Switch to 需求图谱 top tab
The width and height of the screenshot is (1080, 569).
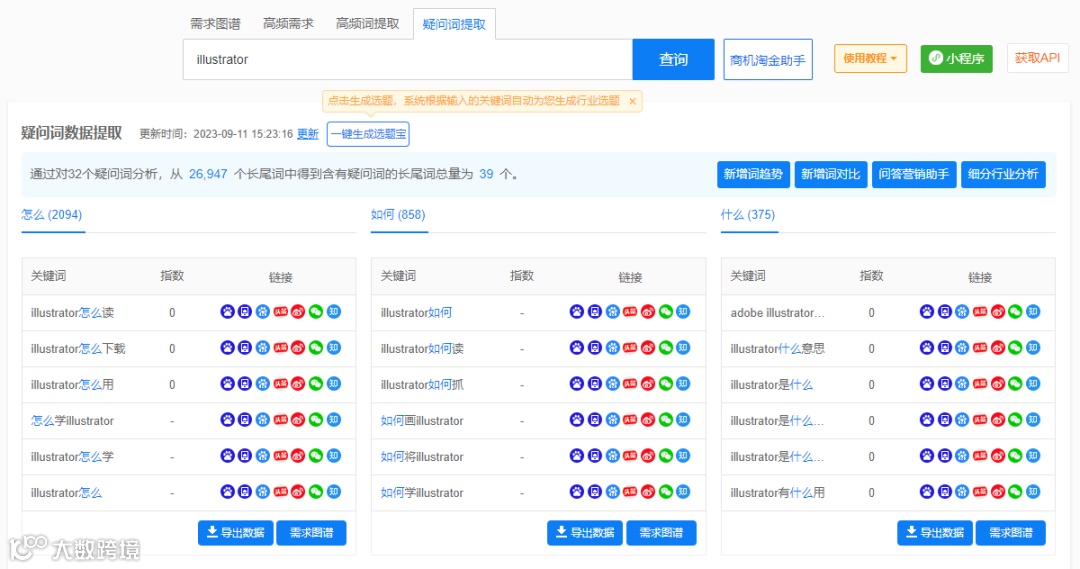click(215, 23)
